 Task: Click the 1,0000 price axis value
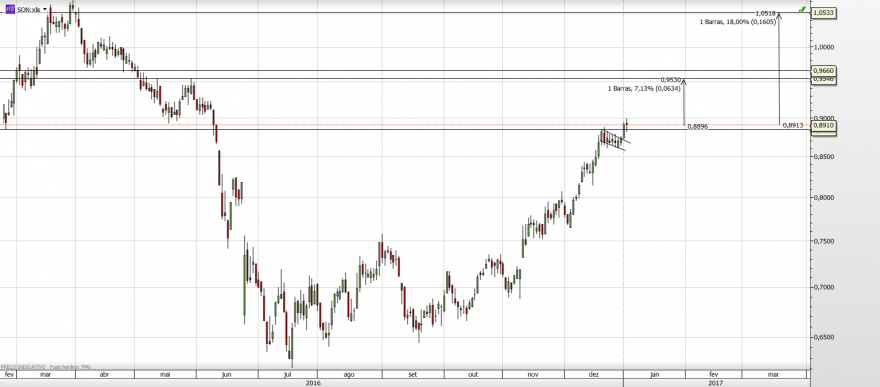click(x=824, y=47)
